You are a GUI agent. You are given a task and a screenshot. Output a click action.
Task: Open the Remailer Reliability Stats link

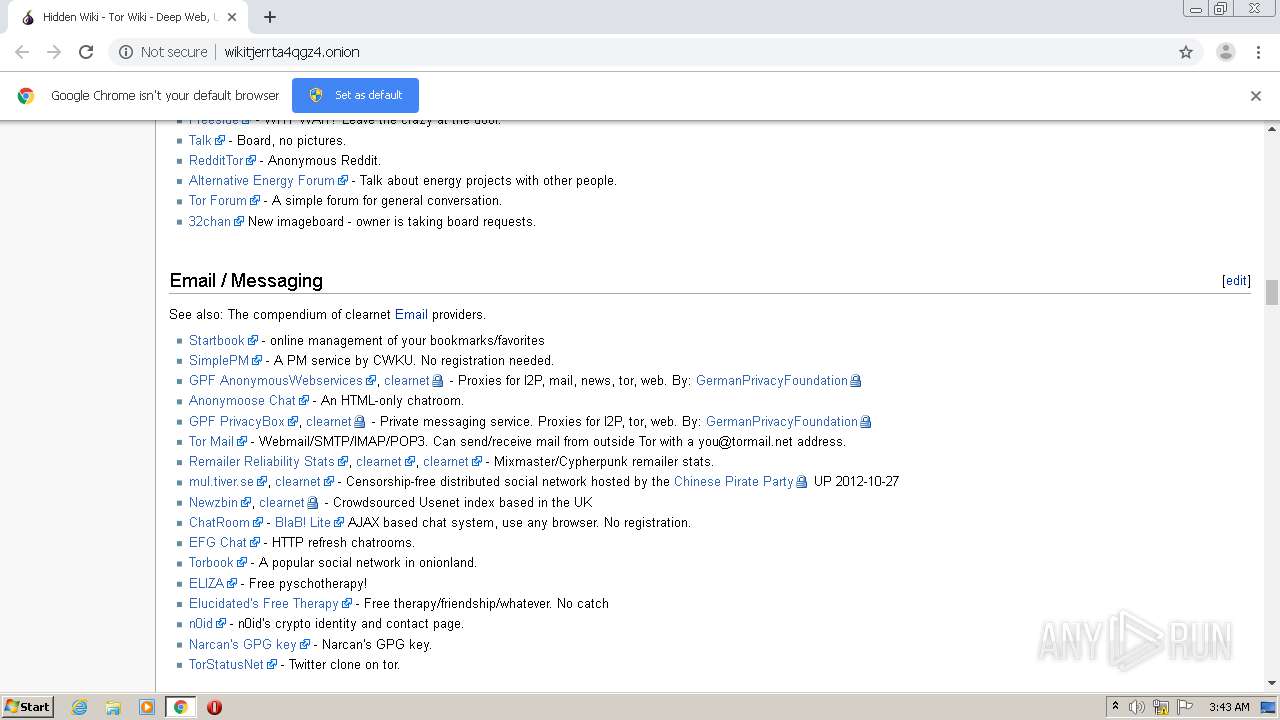(x=262, y=461)
